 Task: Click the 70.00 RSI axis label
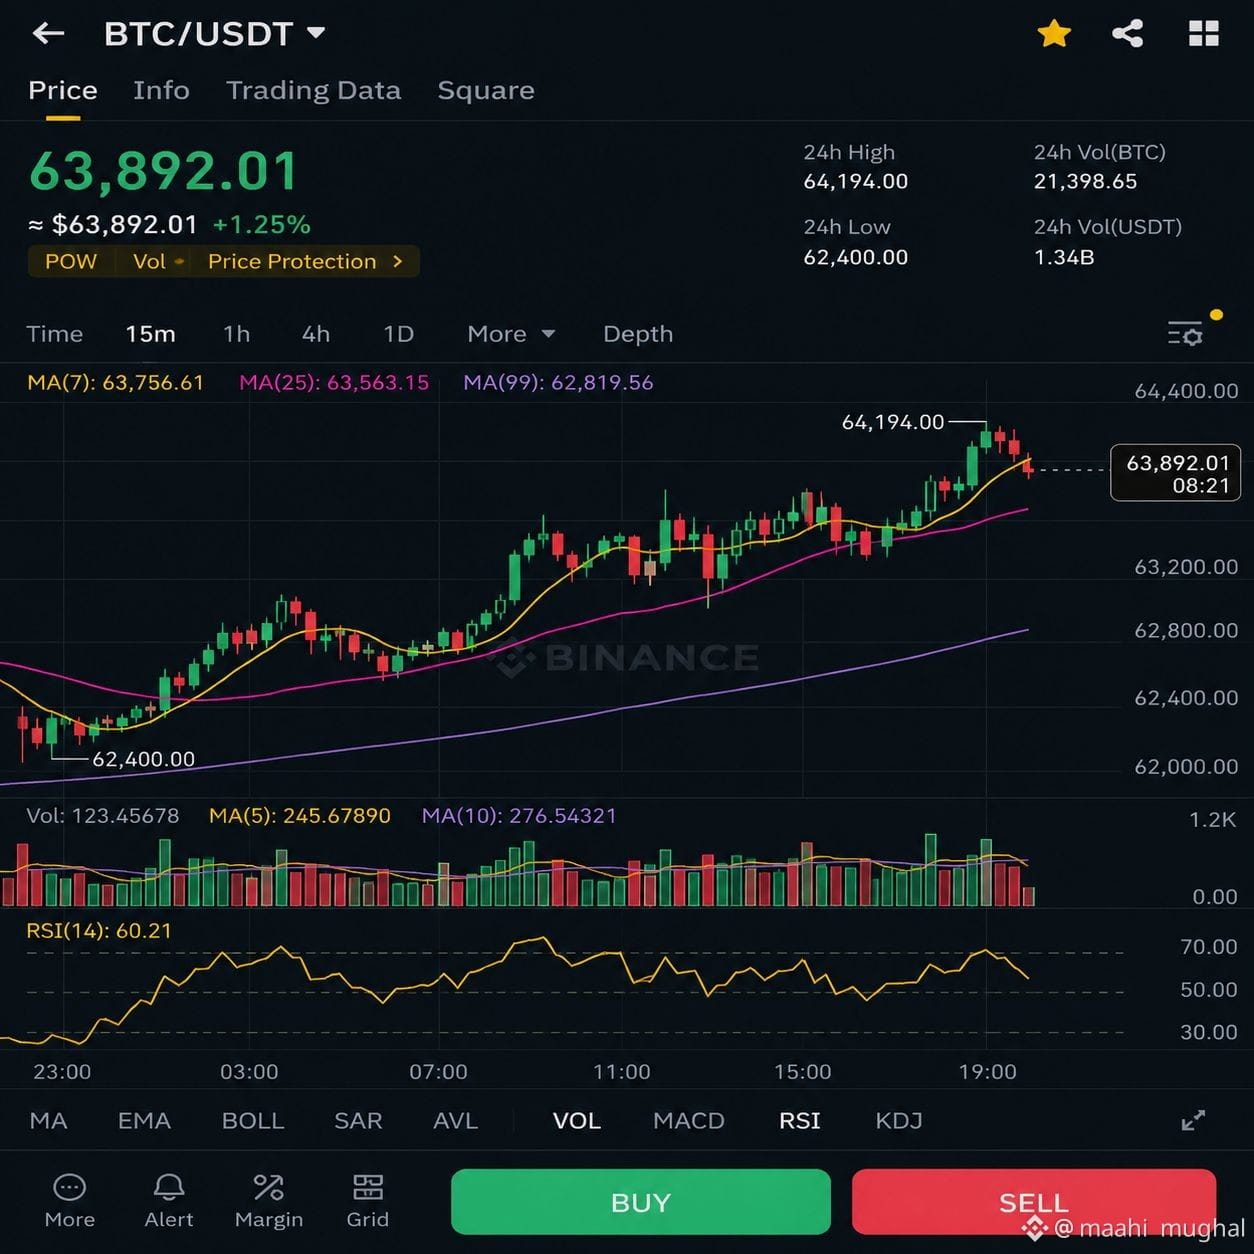[1209, 947]
